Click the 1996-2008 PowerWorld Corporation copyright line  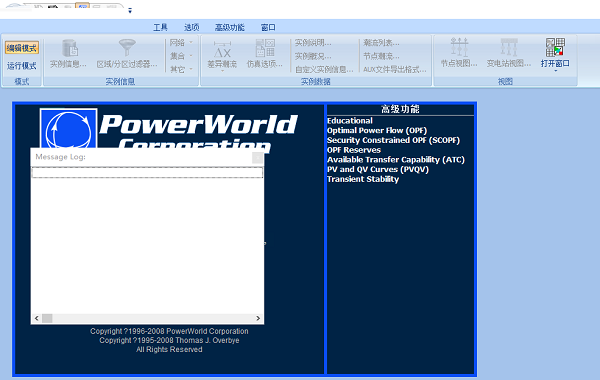(169, 331)
